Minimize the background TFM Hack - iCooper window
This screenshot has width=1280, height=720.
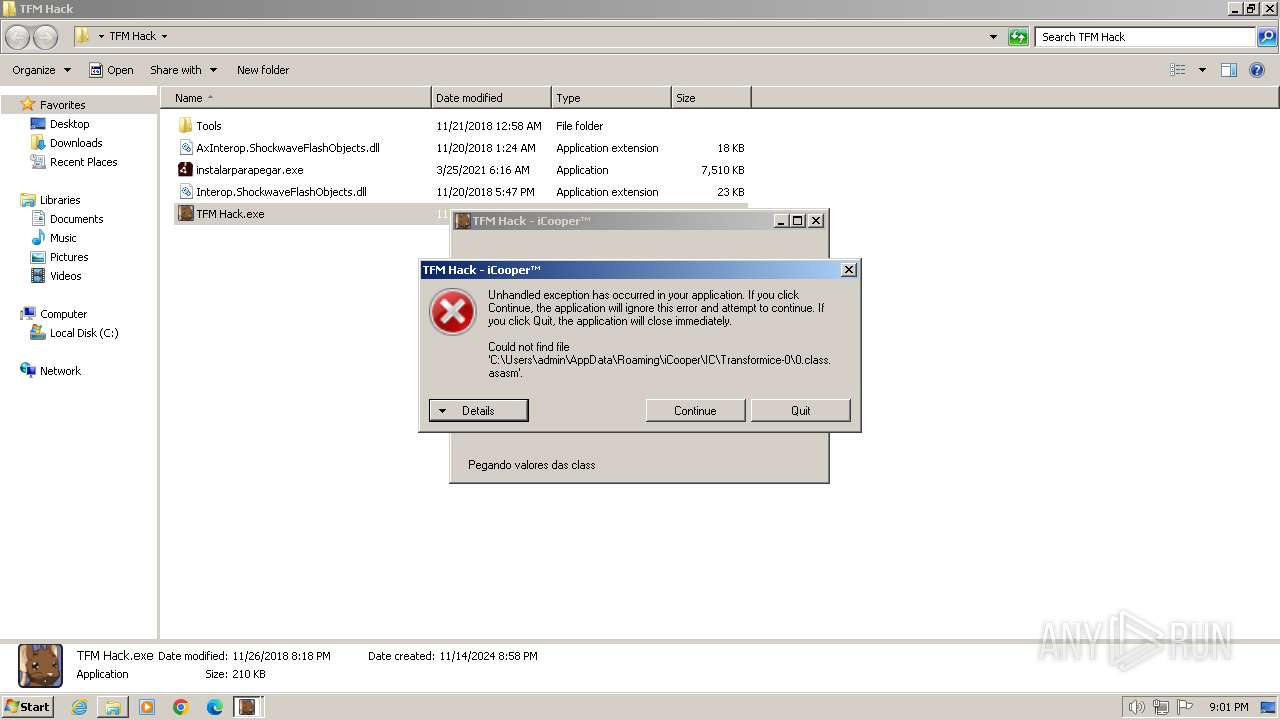click(x=781, y=221)
